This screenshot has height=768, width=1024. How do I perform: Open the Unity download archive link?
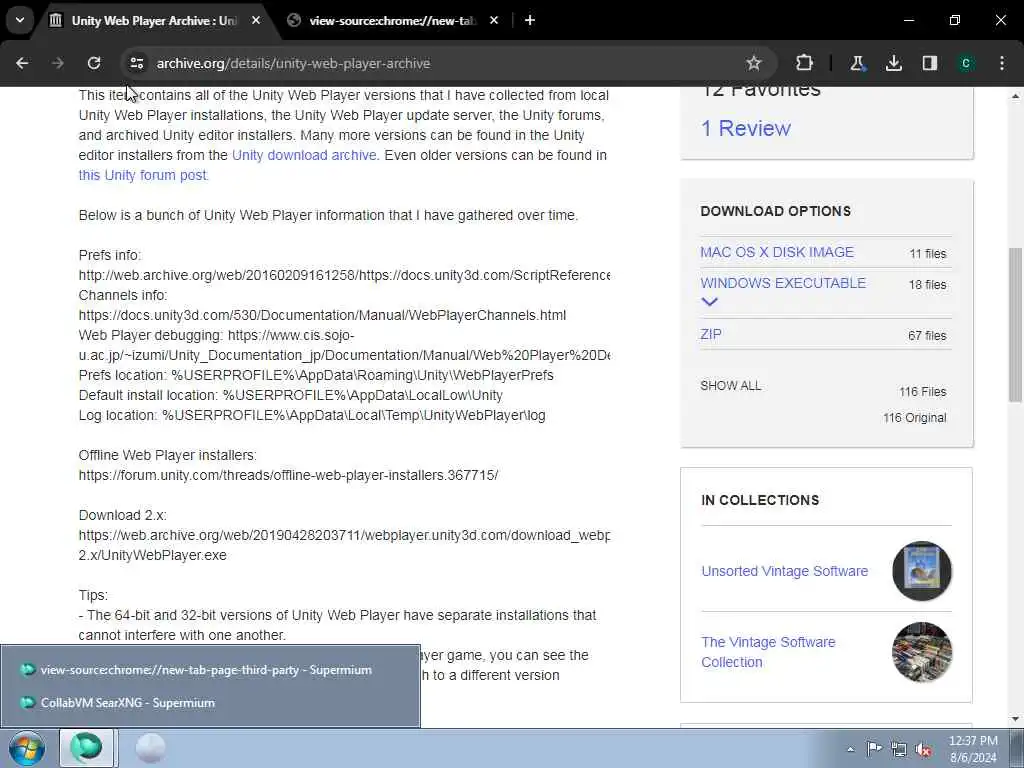pos(304,155)
